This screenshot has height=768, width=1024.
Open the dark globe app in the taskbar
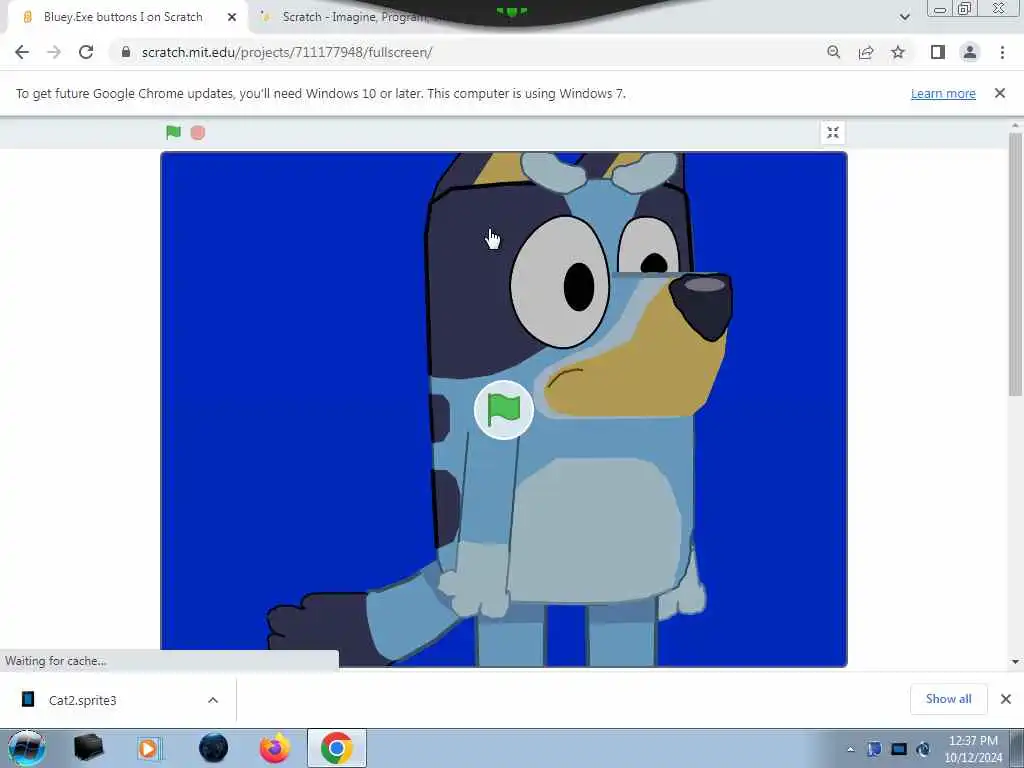214,748
